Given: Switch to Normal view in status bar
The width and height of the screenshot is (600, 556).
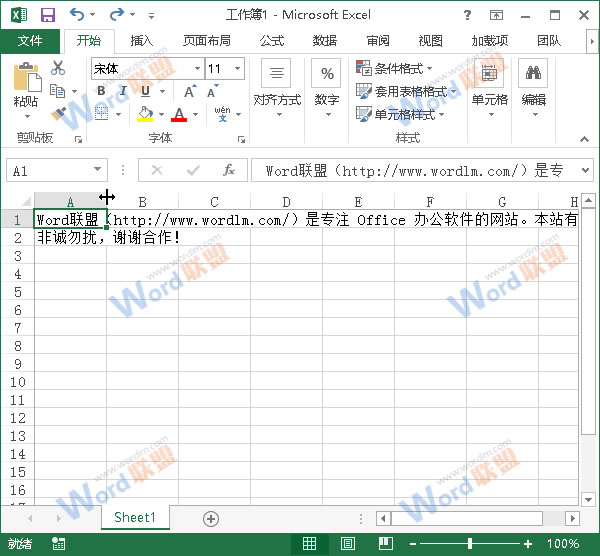Looking at the screenshot, I should coord(309,543).
